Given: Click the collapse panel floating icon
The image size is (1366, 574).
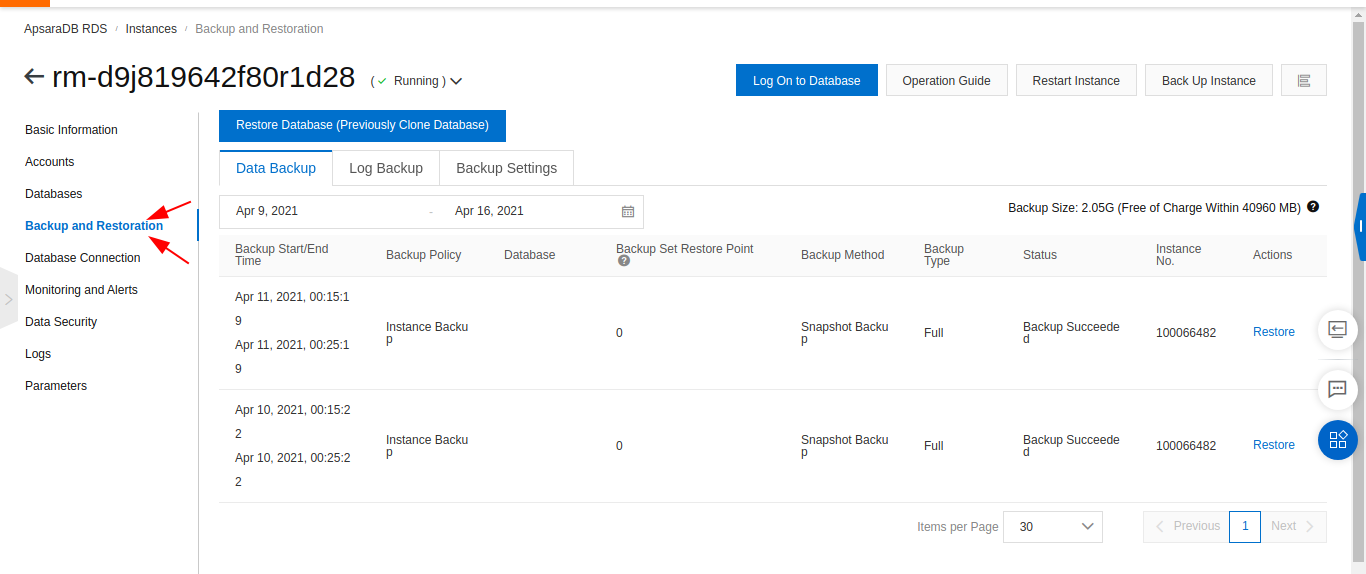Looking at the screenshot, I should [x=1338, y=328].
